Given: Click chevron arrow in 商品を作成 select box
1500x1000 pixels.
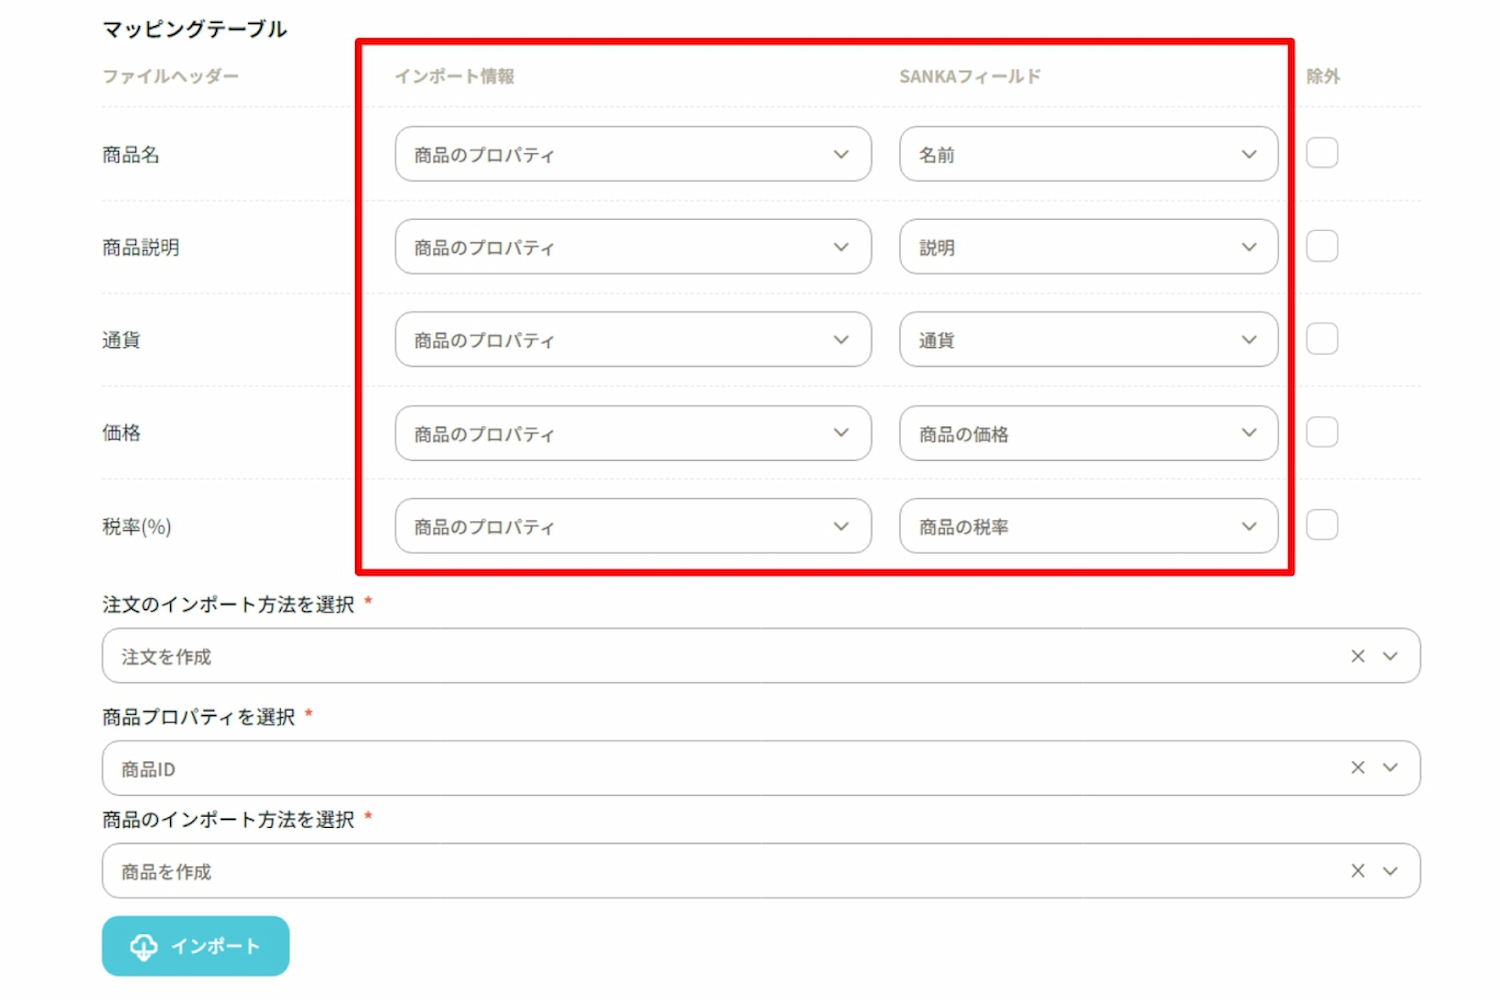Looking at the screenshot, I should pyautogui.click(x=1390, y=871).
